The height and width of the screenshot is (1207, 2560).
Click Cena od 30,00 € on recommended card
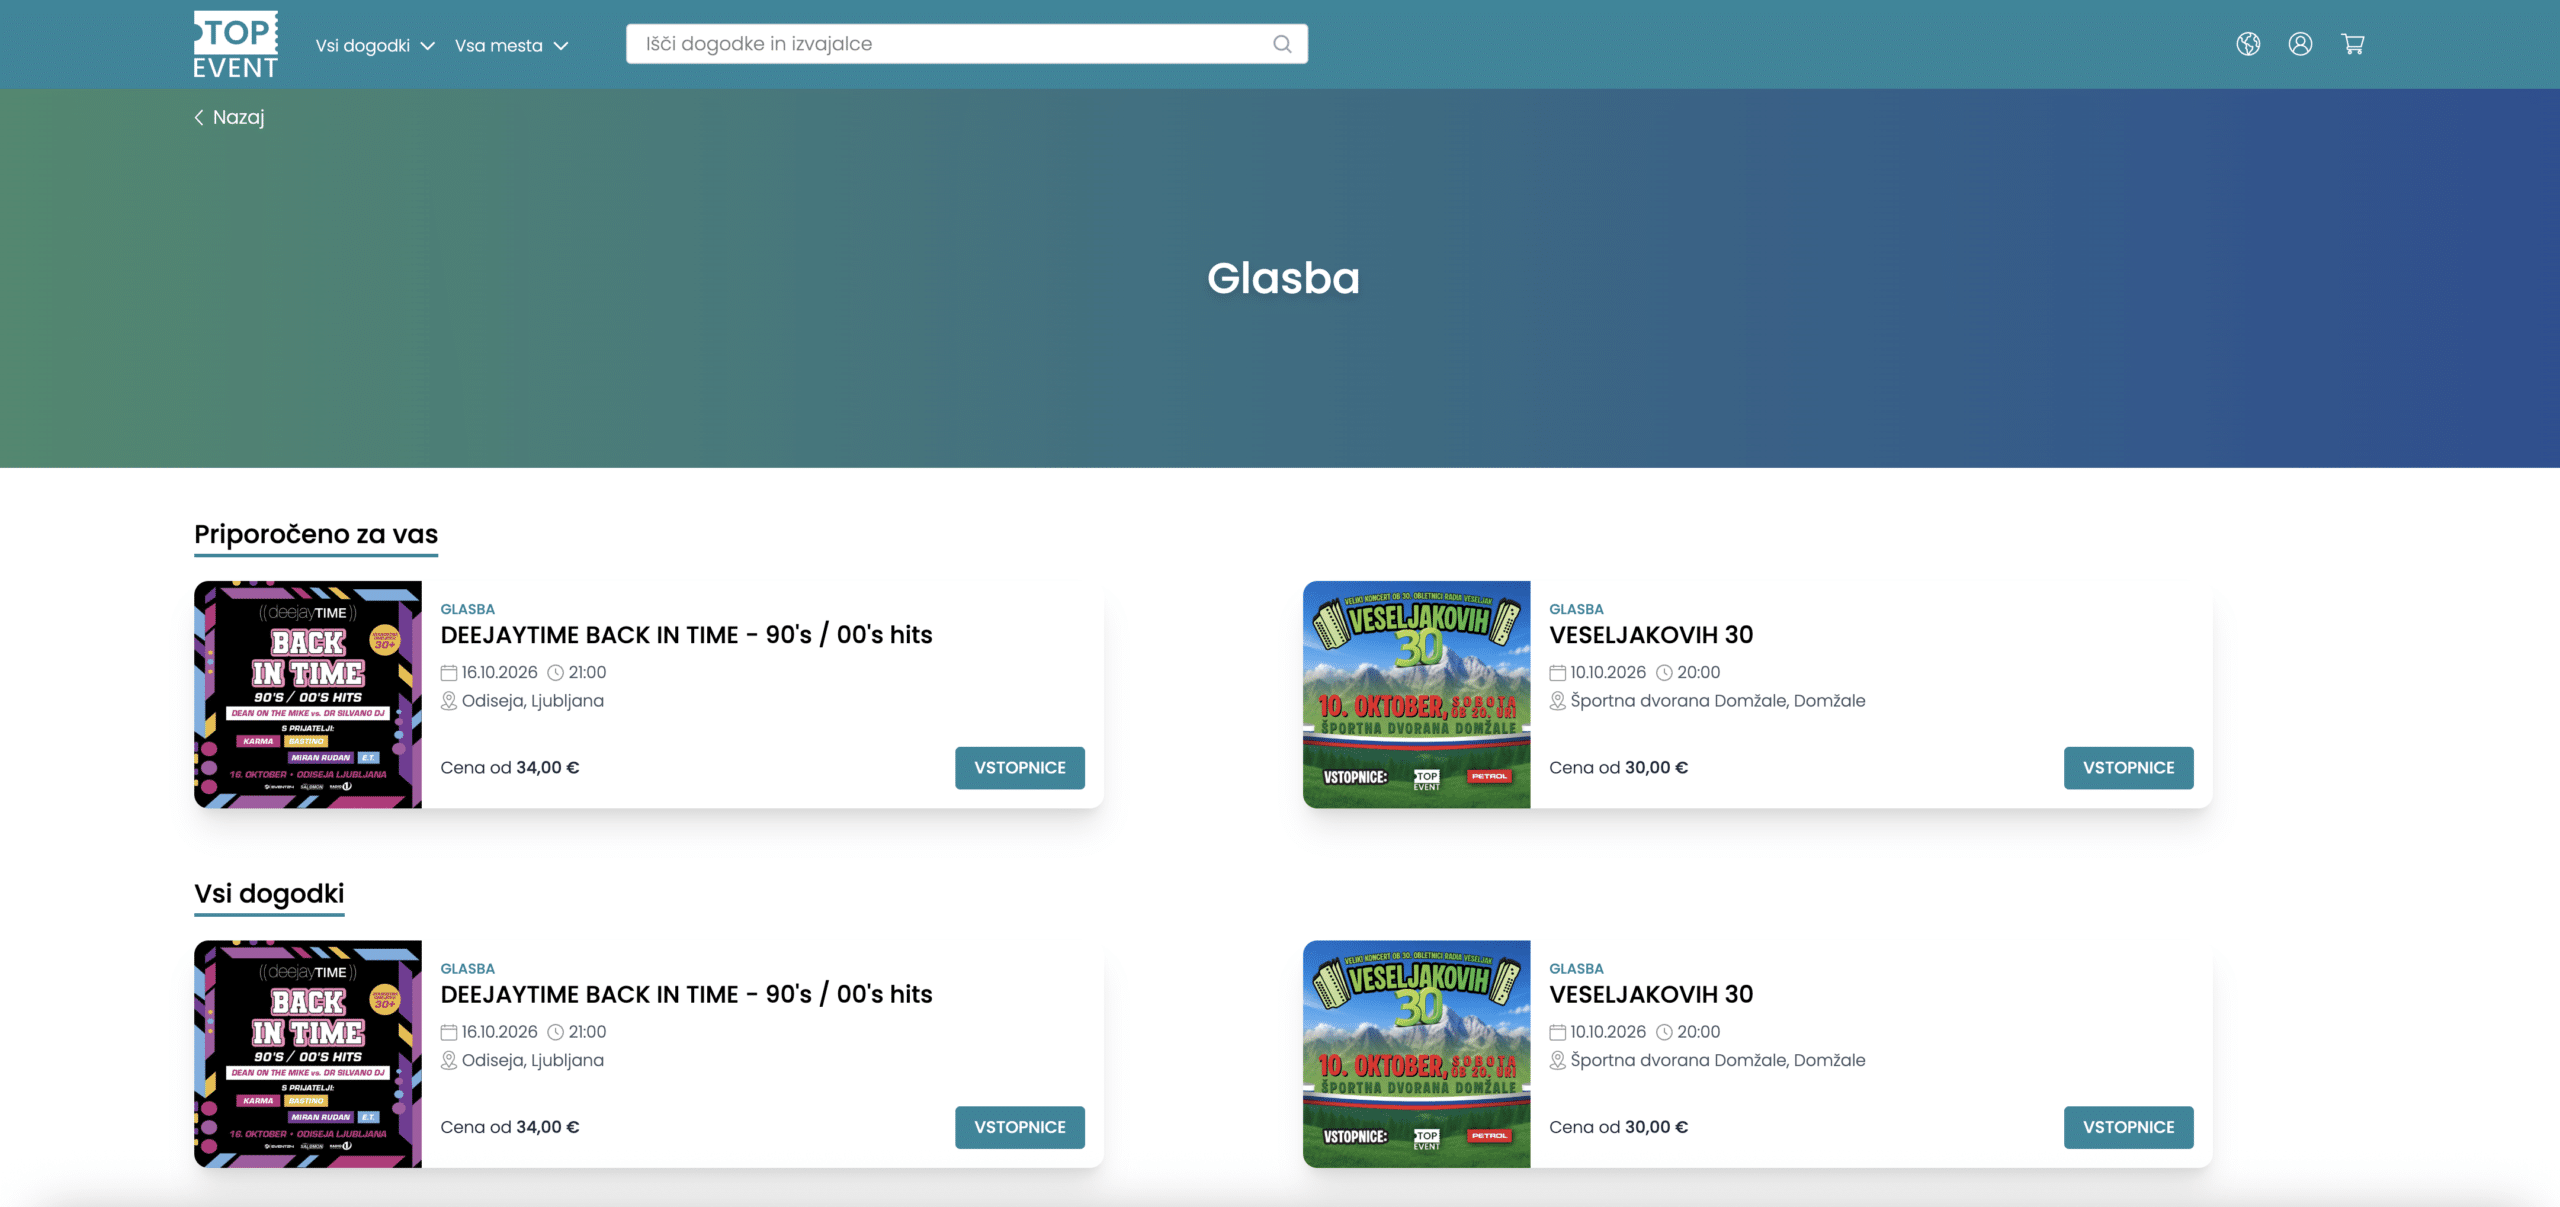[1619, 768]
